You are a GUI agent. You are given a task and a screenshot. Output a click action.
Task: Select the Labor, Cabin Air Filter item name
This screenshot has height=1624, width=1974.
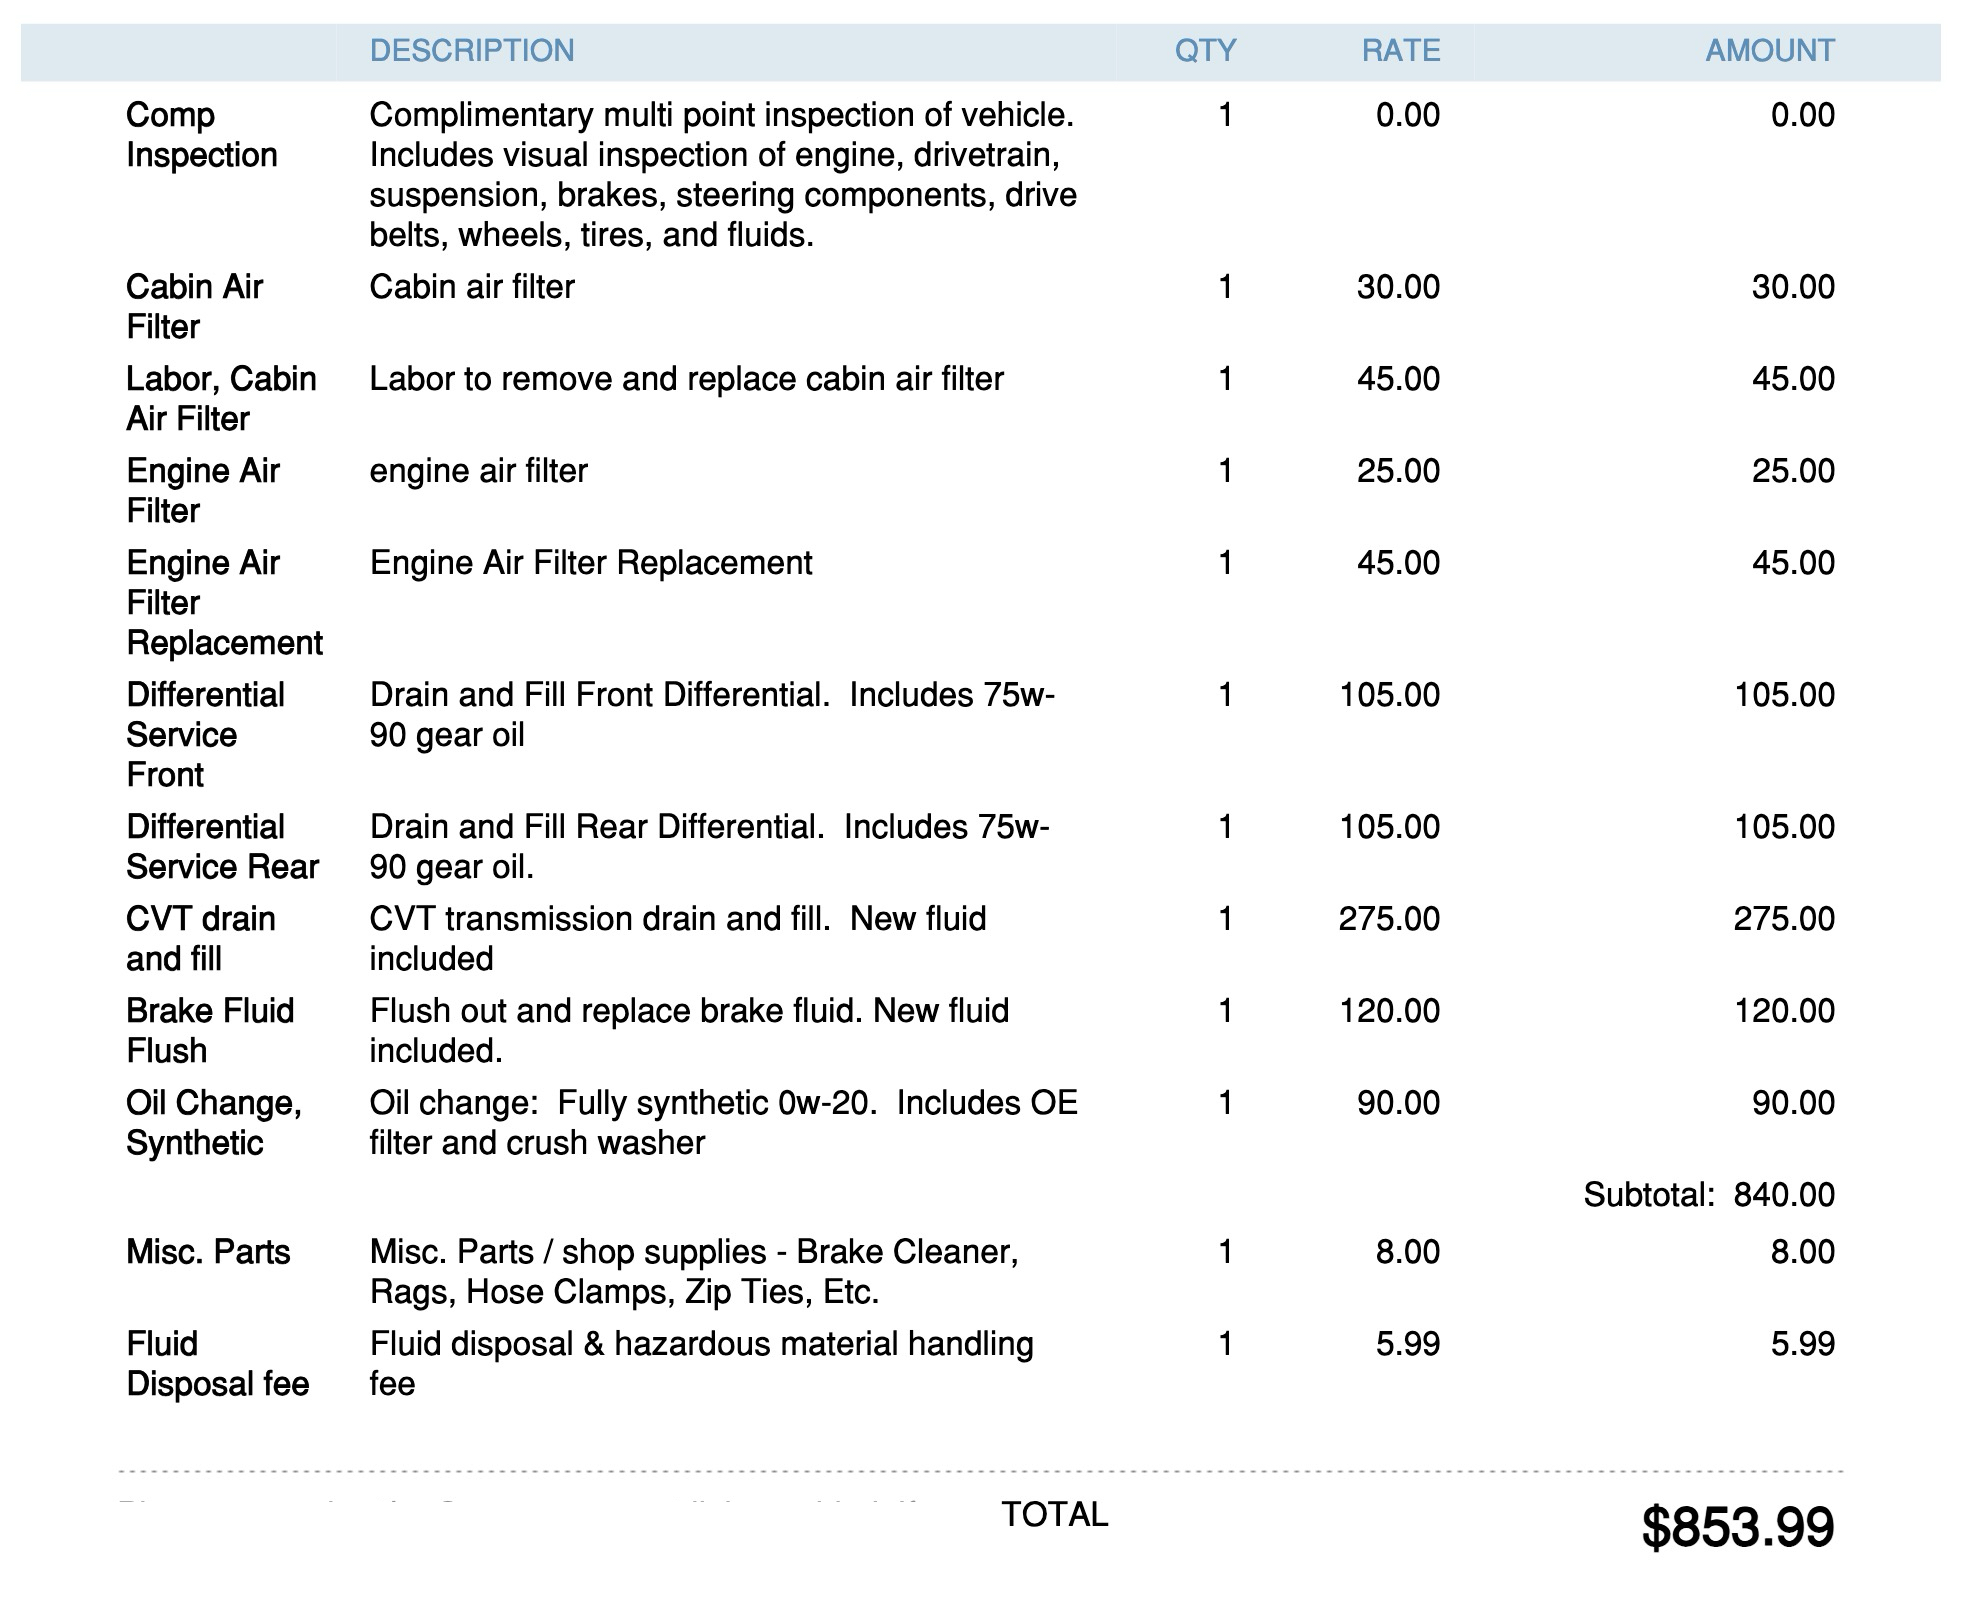(x=221, y=399)
